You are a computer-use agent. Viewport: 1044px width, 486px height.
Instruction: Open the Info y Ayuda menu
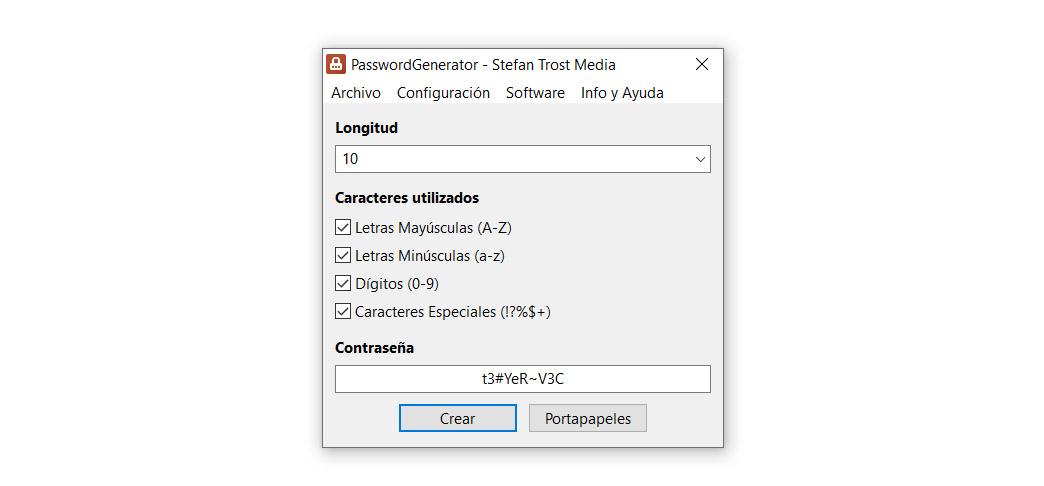(622, 92)
